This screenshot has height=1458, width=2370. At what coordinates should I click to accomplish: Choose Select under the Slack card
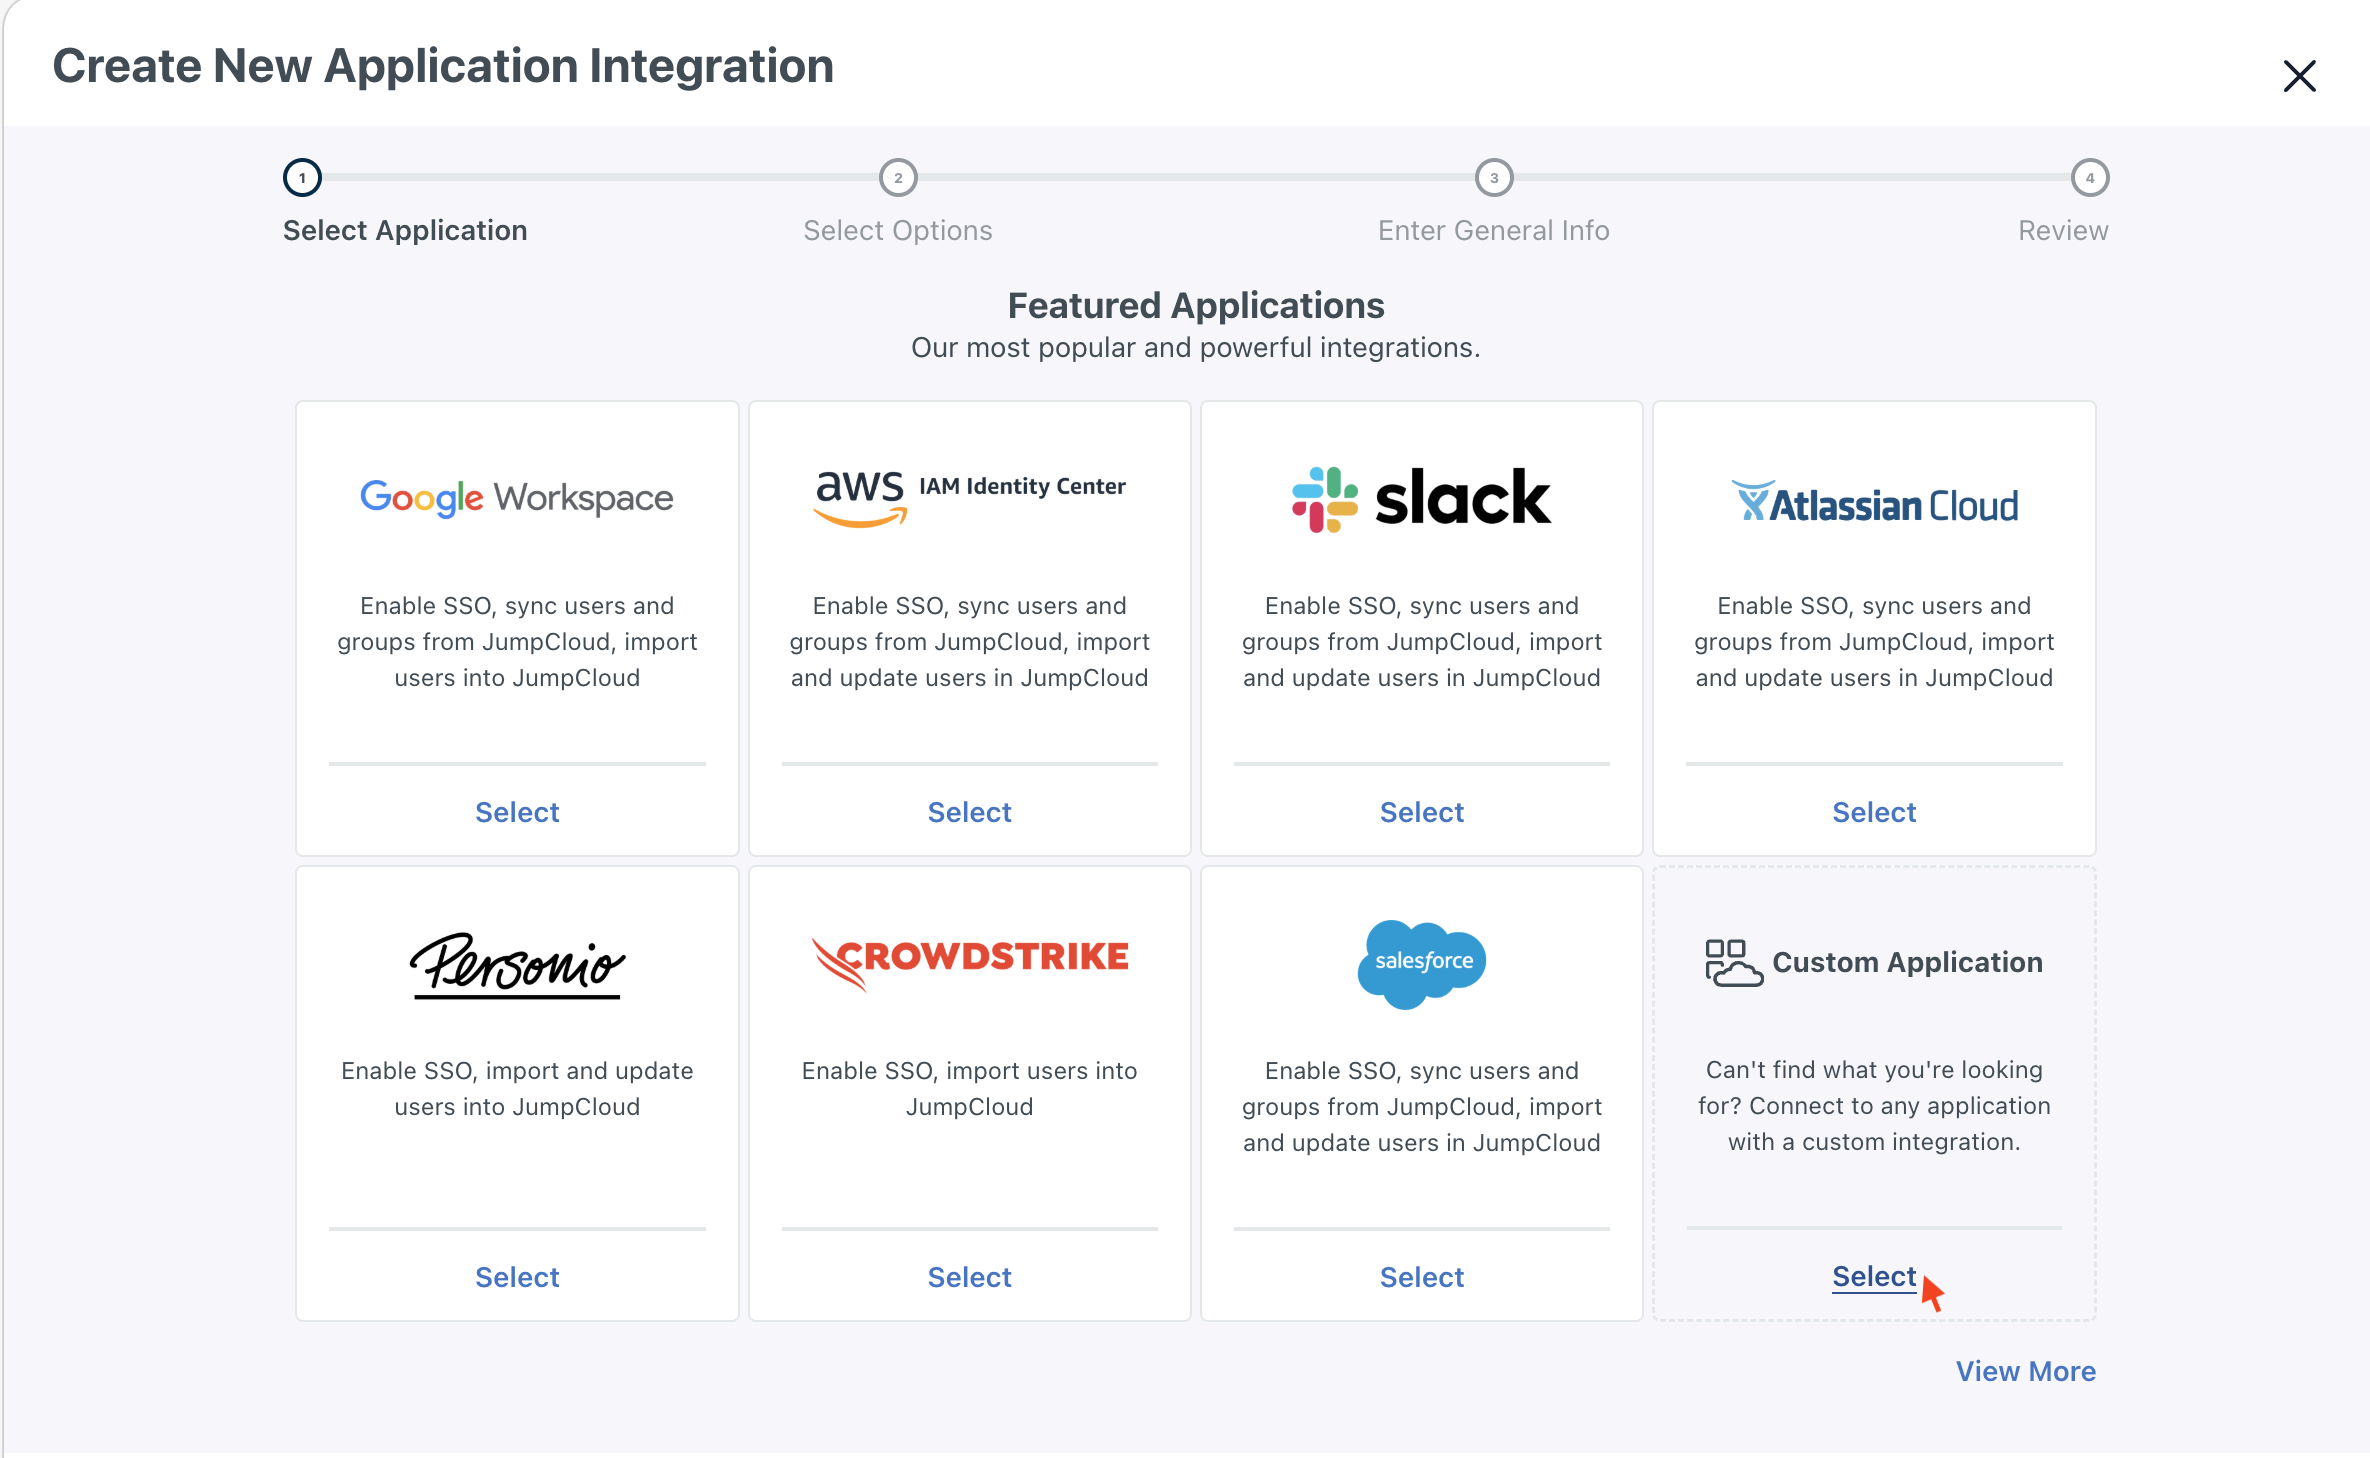click(1421, 812)
